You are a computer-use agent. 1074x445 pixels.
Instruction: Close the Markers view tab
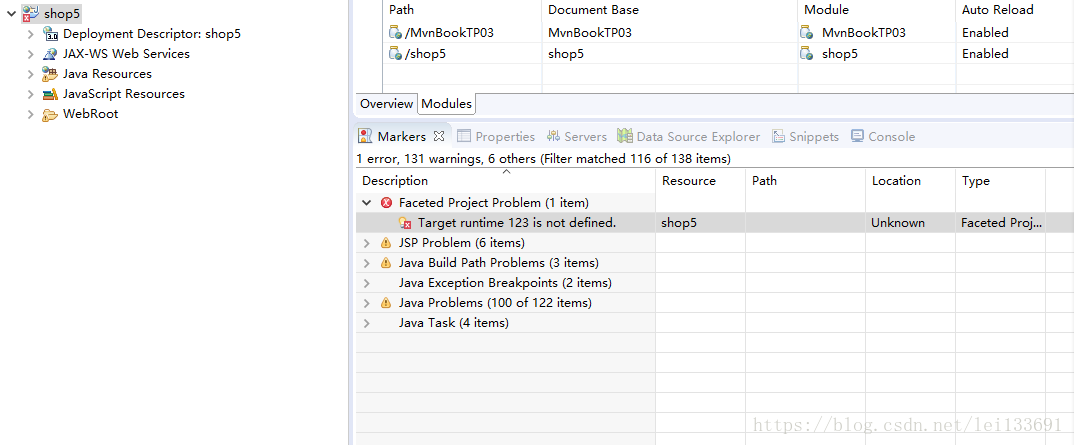(439, 136)
